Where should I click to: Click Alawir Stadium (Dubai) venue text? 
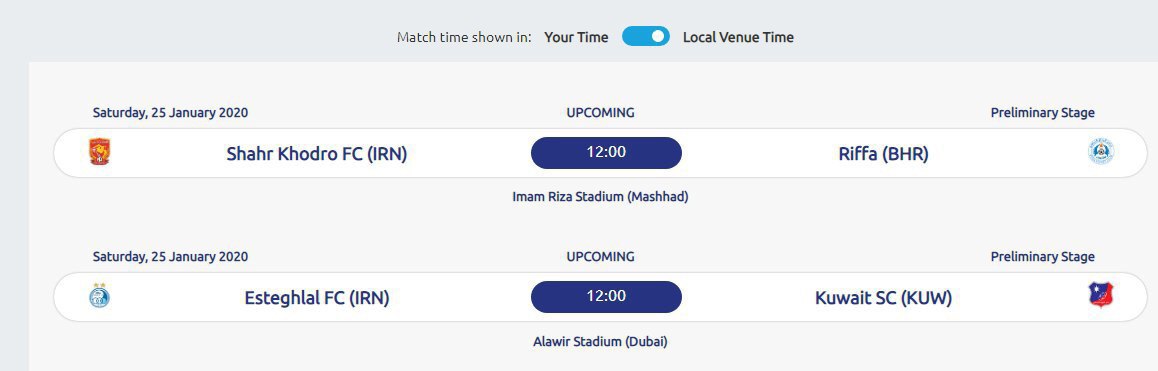[x=600, y=342]
